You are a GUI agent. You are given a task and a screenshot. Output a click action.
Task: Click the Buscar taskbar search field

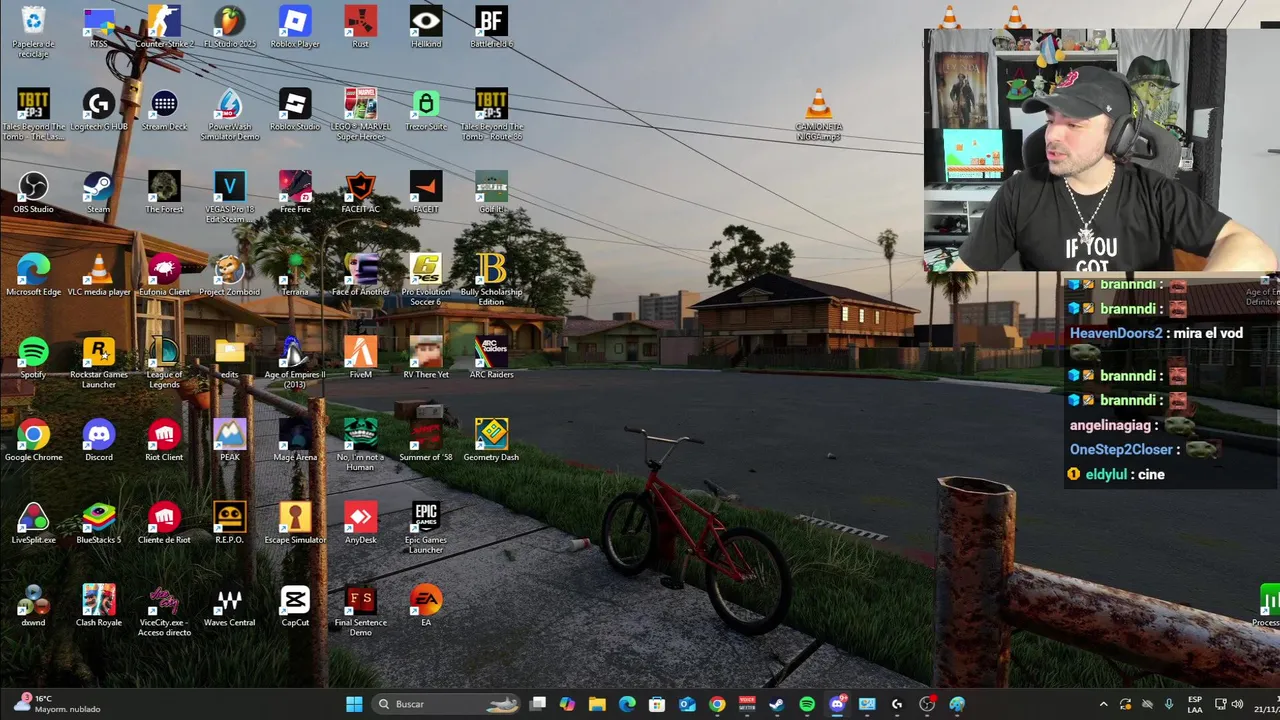444,704
